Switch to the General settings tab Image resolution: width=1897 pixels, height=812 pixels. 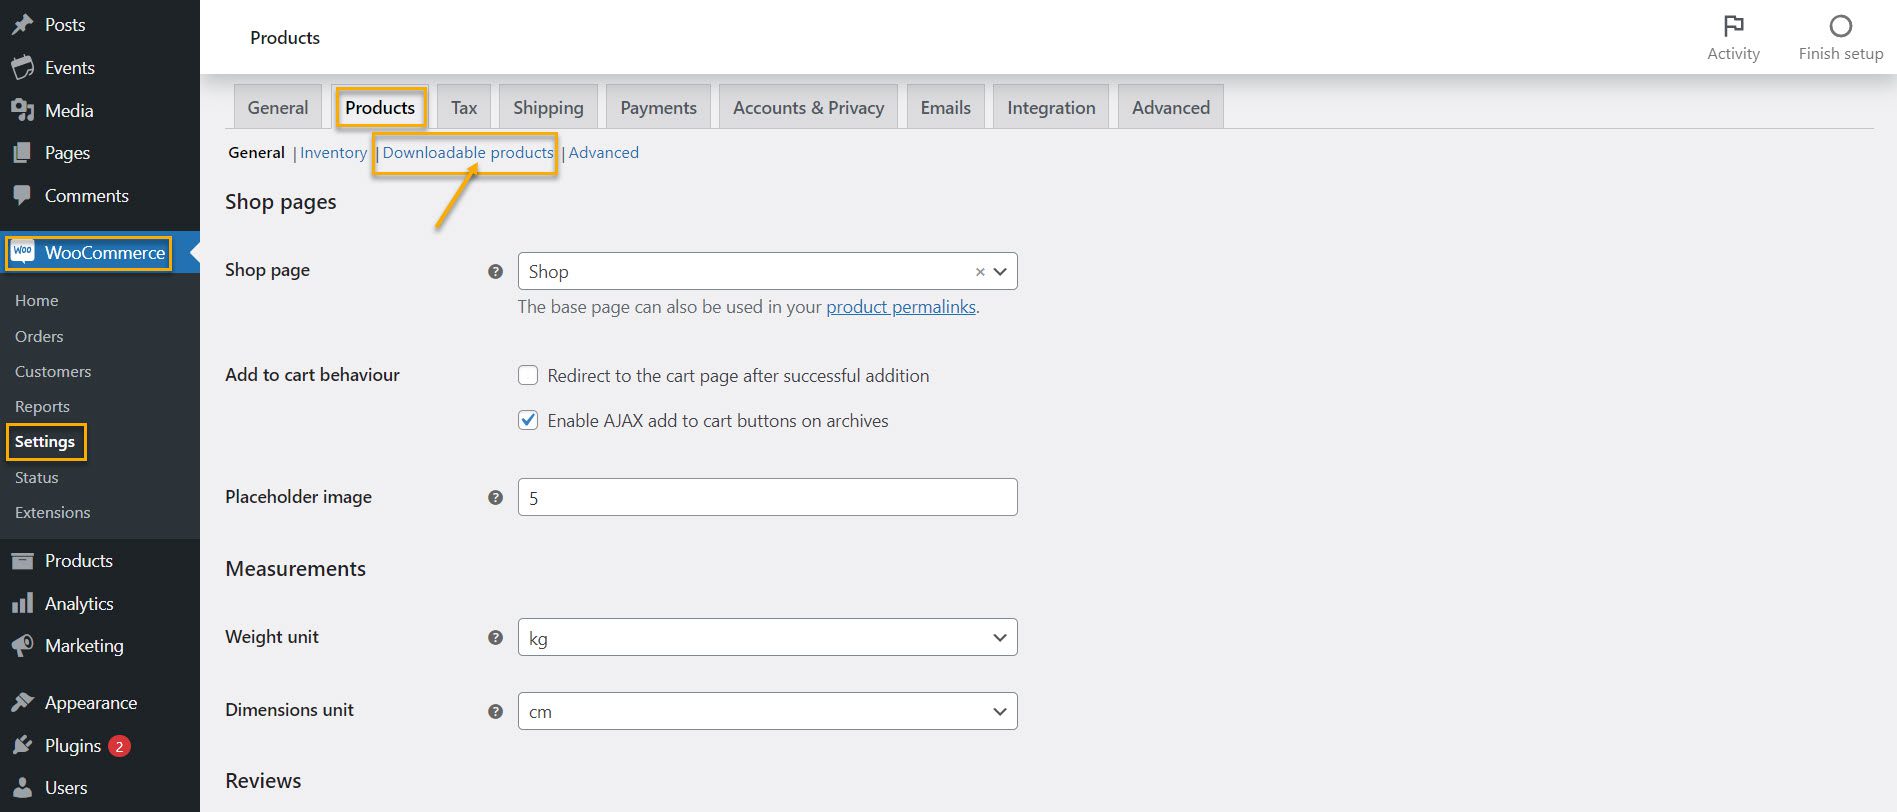[x=278, y=107]
